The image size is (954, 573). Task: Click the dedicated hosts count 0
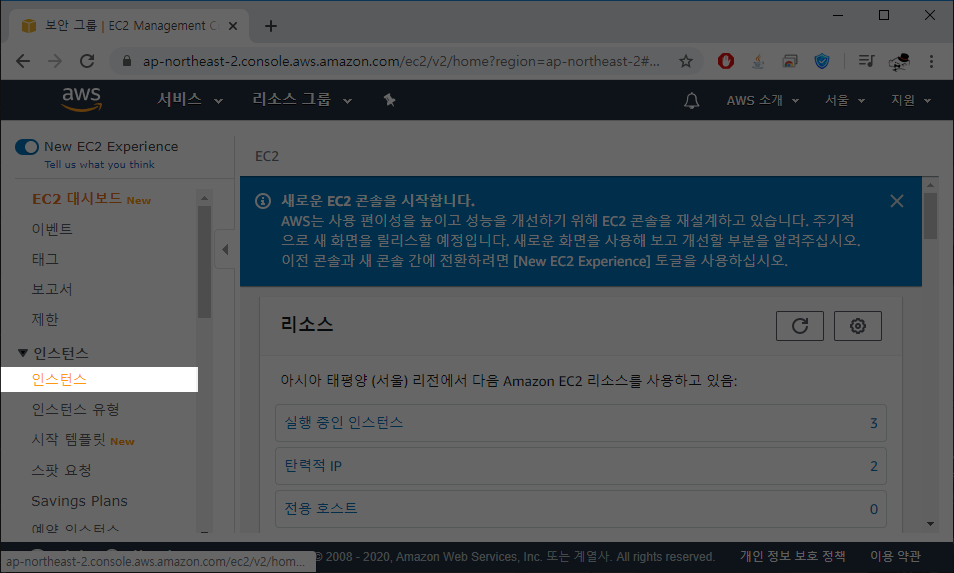(874, 509)
